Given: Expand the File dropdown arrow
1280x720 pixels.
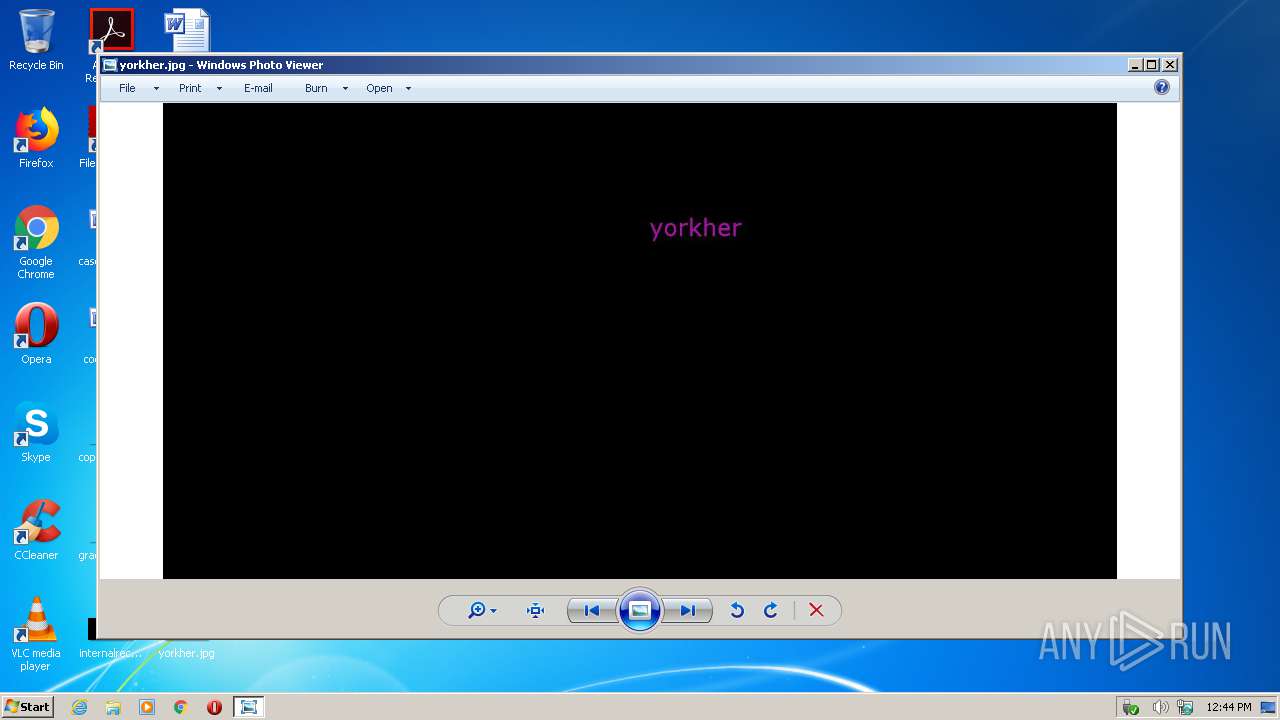Looking at the screenshot, I should [156, 89].
